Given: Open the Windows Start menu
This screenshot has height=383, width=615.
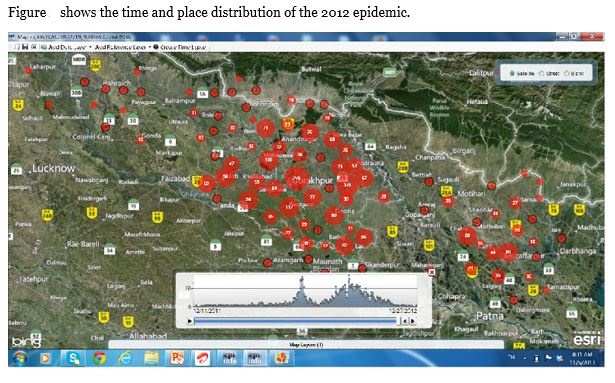Looking at the screenshot, I should pos(19,358).
